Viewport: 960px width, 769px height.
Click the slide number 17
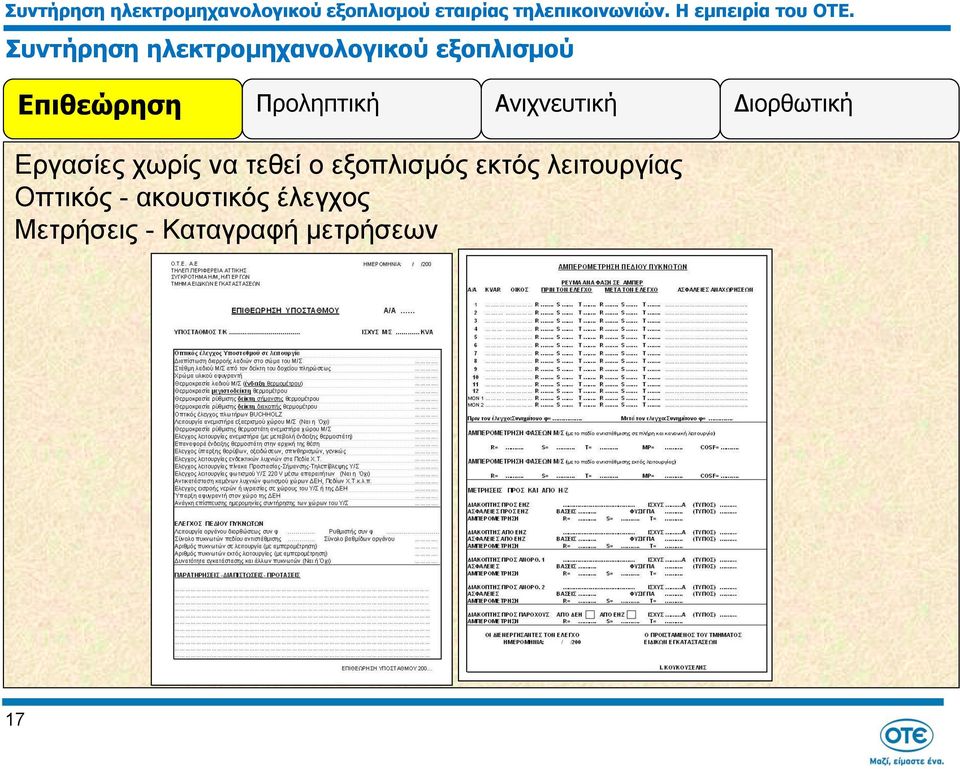pyautogui.click(x=15, y=719)
